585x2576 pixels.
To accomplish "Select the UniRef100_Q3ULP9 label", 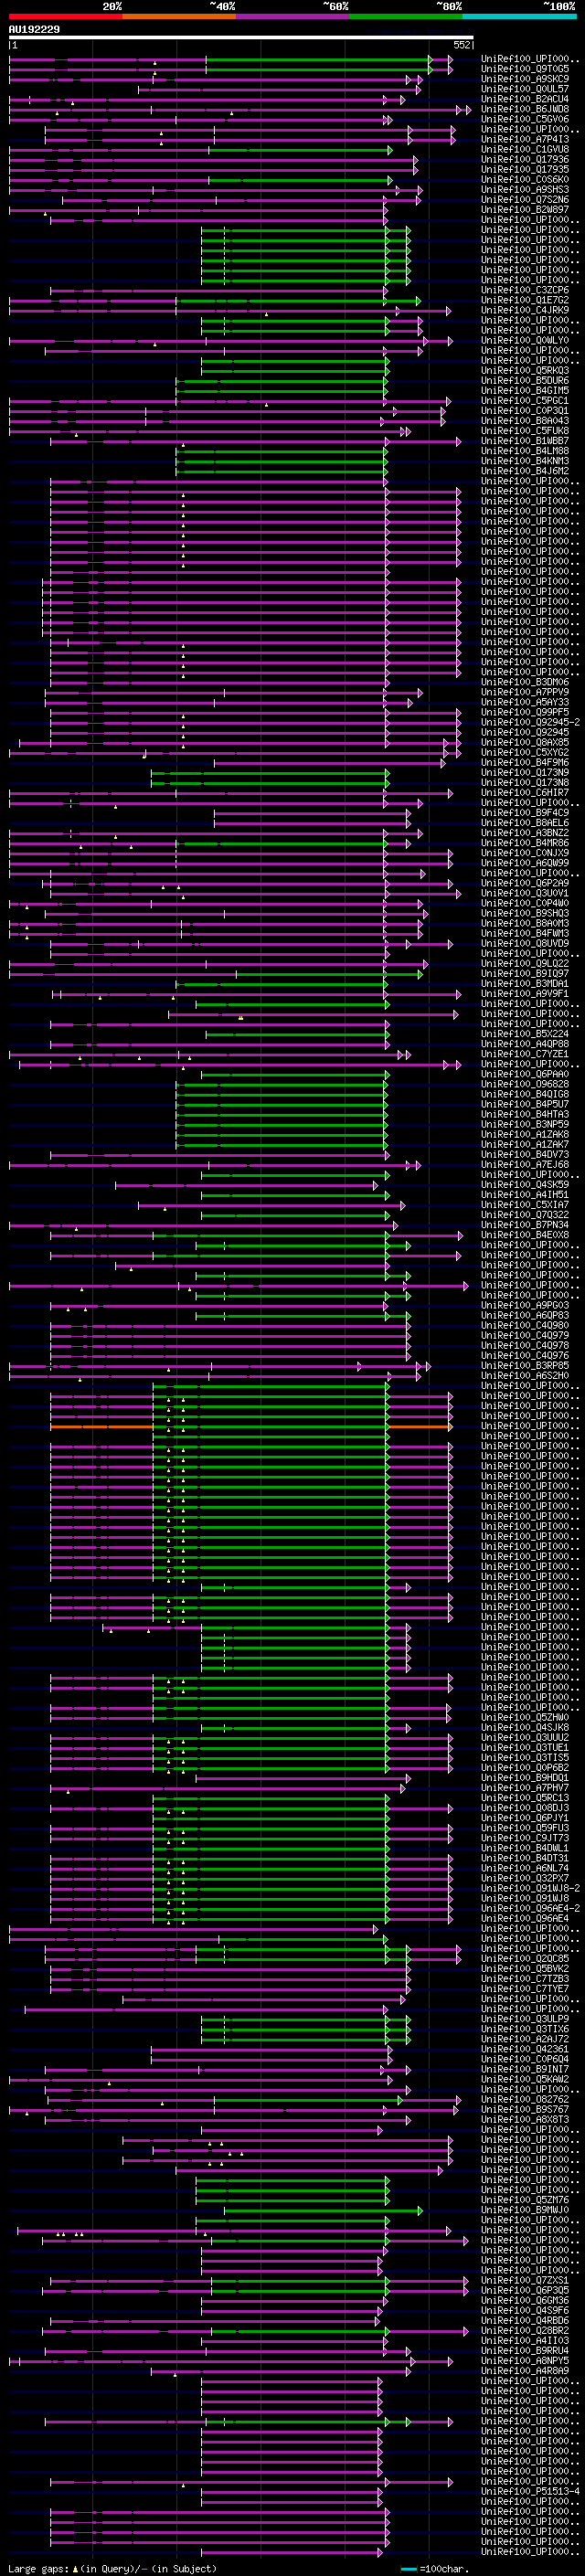I will coord(525,2018).
